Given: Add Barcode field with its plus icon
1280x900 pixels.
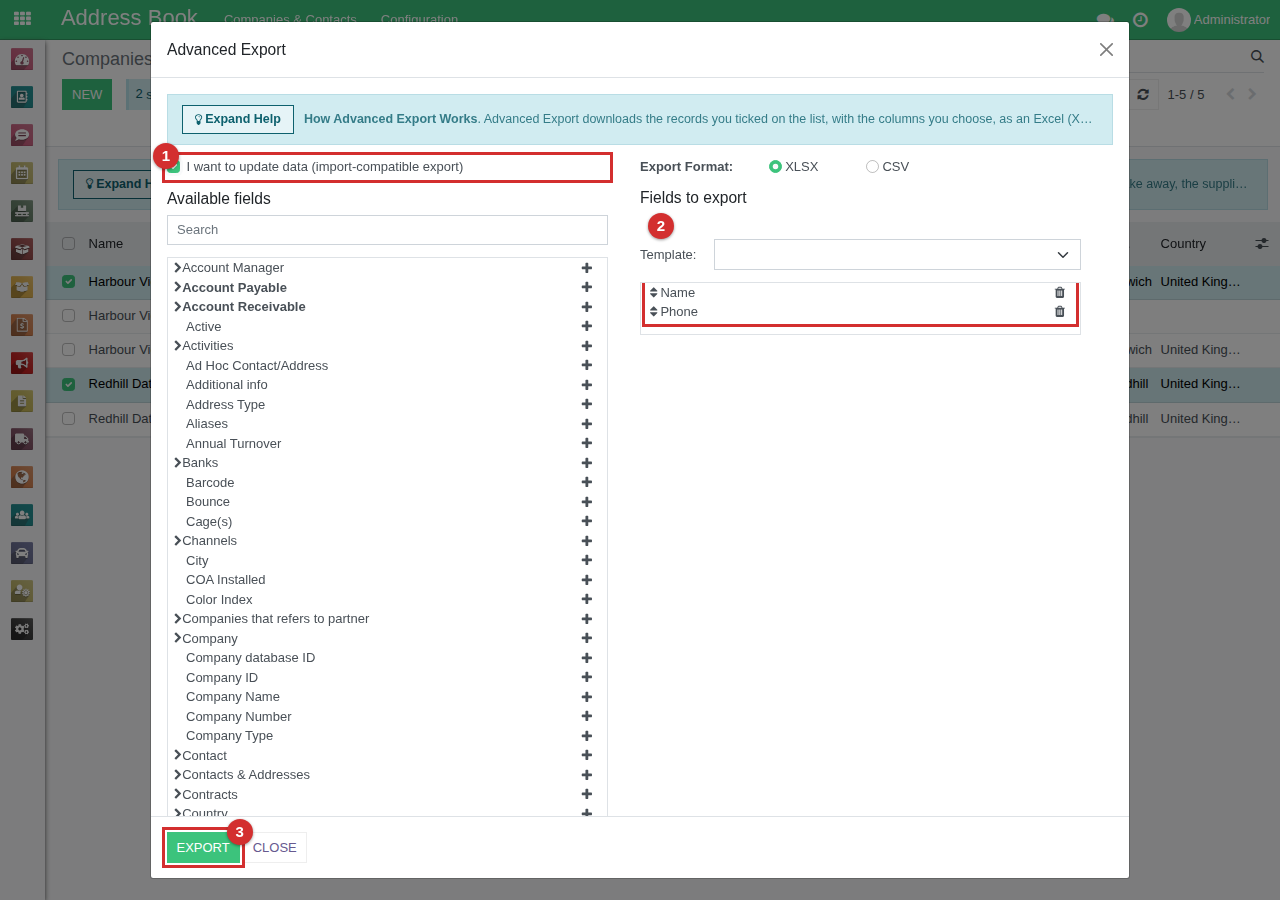Looking at the screenshot, I should pyautogui.click(x=587, y=482).
